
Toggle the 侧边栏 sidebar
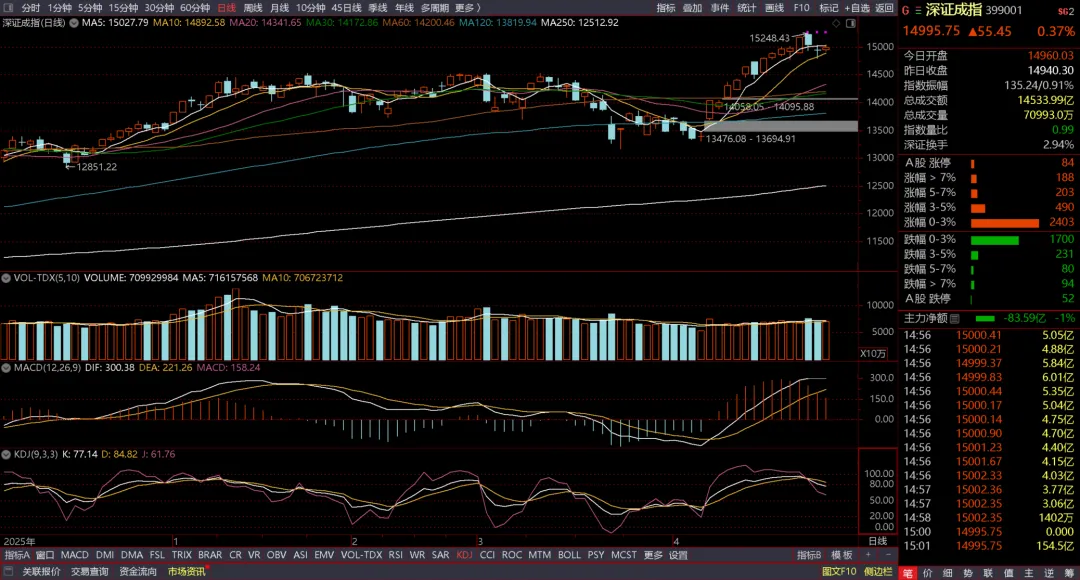click(878, 572)
